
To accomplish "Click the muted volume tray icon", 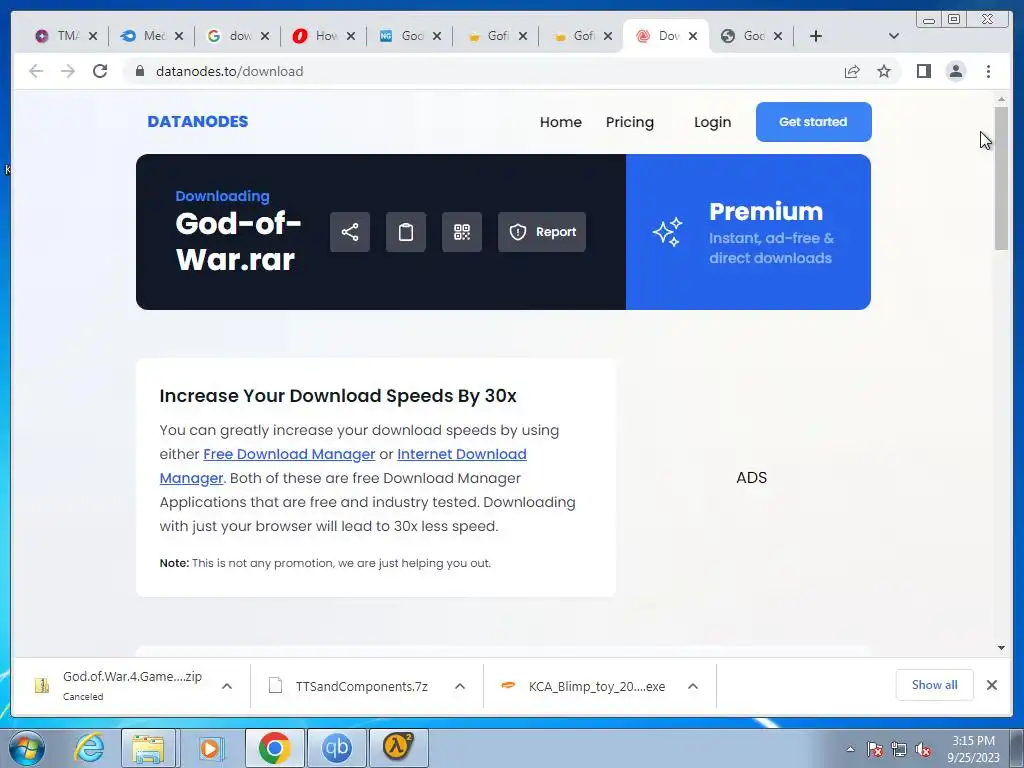I will click(x=923, y=749).
